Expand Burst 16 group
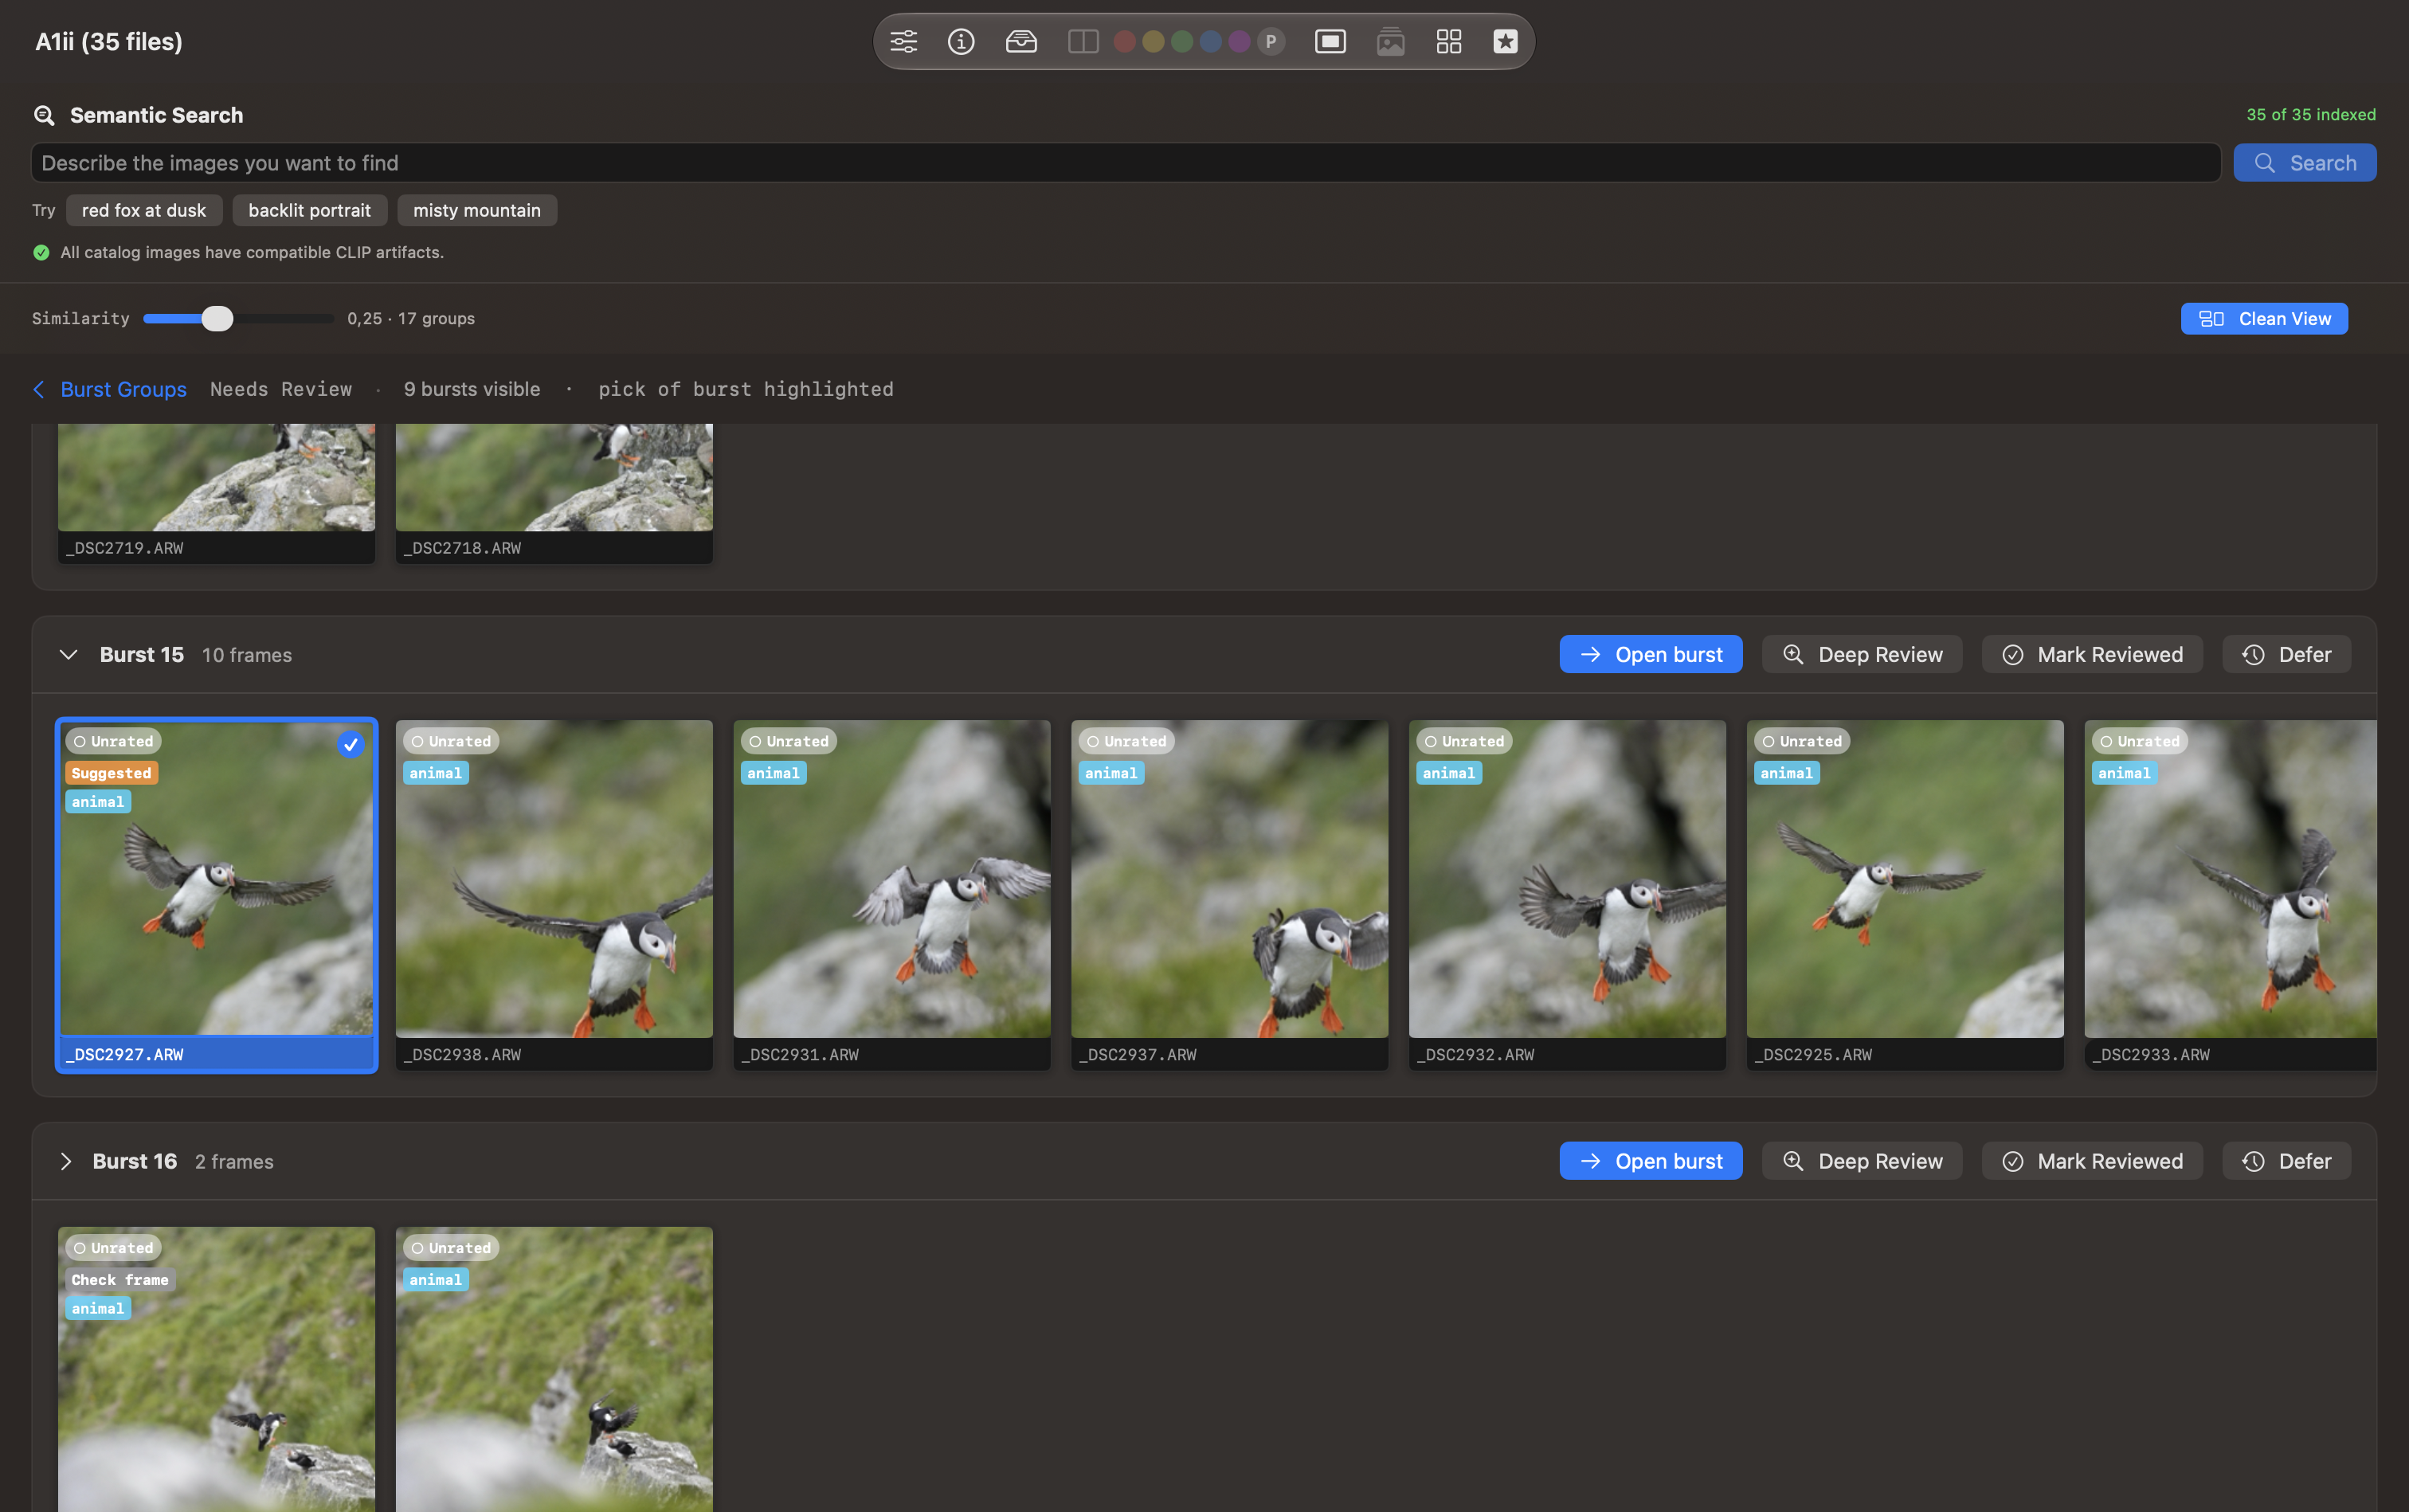The height and width of the screenshot is (1512, 2409). pyautogui.click(x=66, y=1162)
